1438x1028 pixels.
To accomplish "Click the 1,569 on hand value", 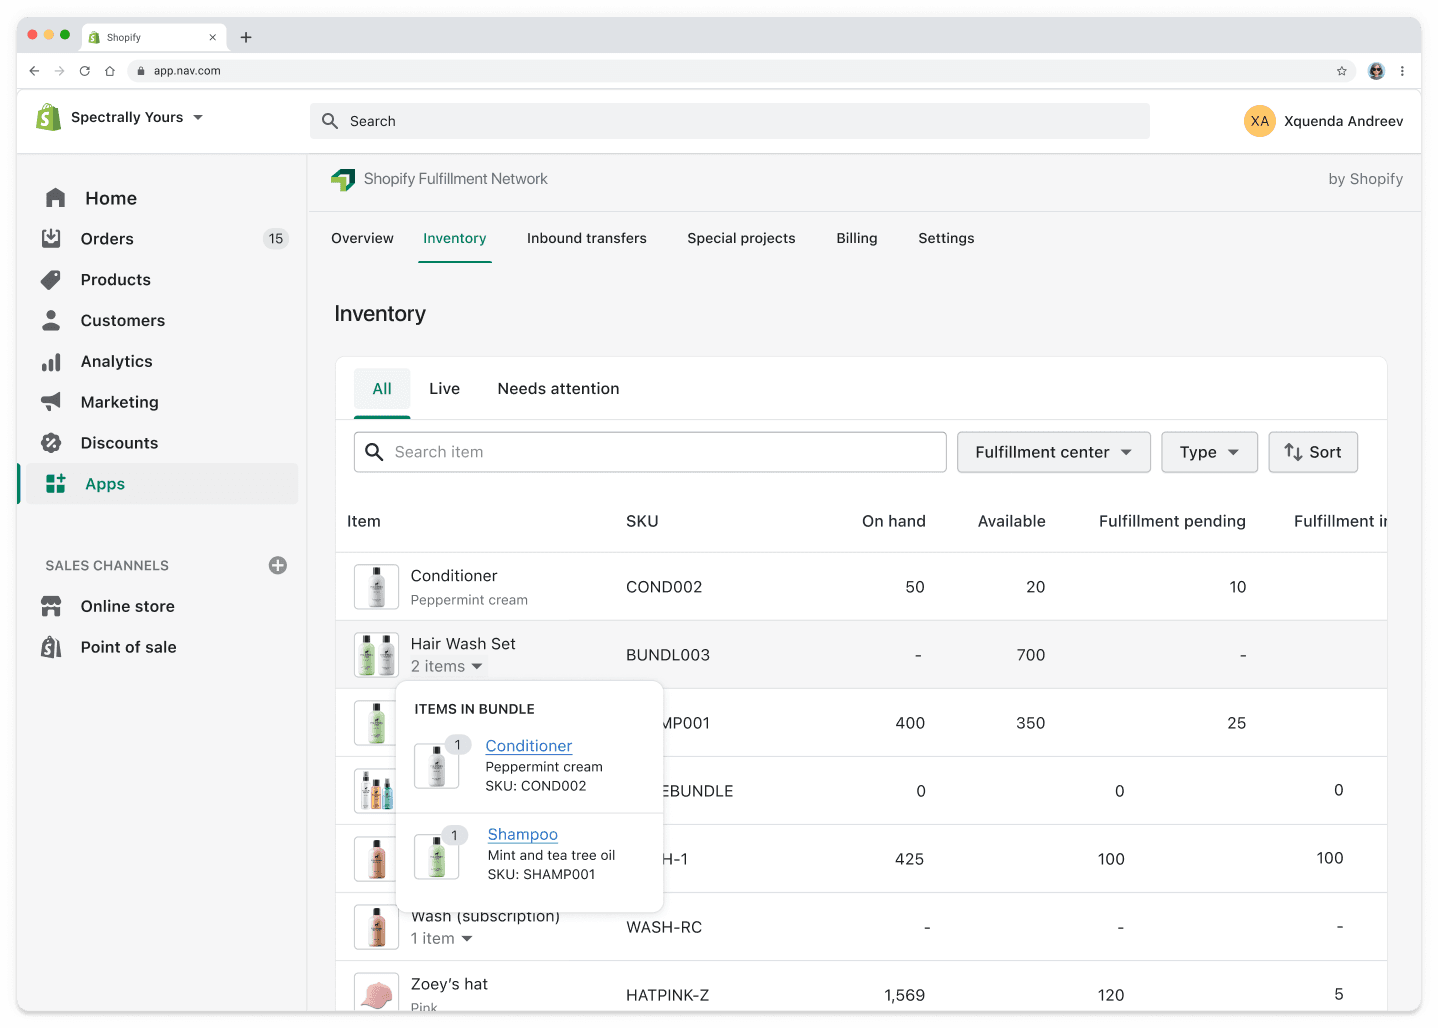I will (904, 995).
